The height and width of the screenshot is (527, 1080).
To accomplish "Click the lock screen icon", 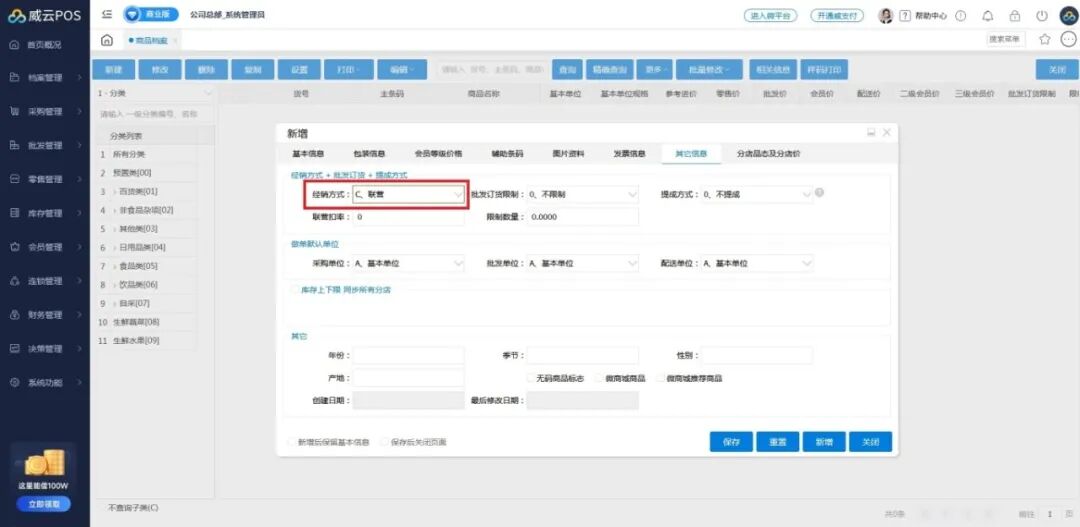I will tap(1015, 16).
